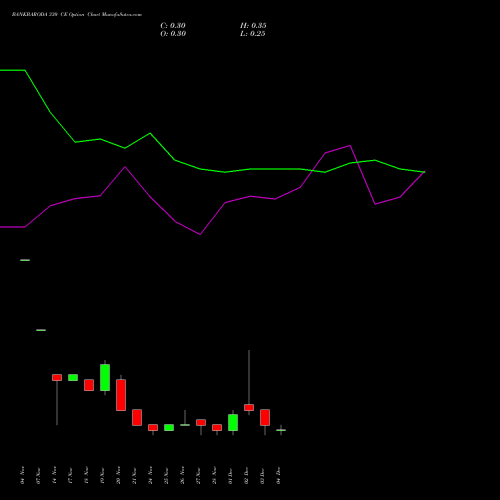Click the 25 Nov date label

click(x=166, y=475)
